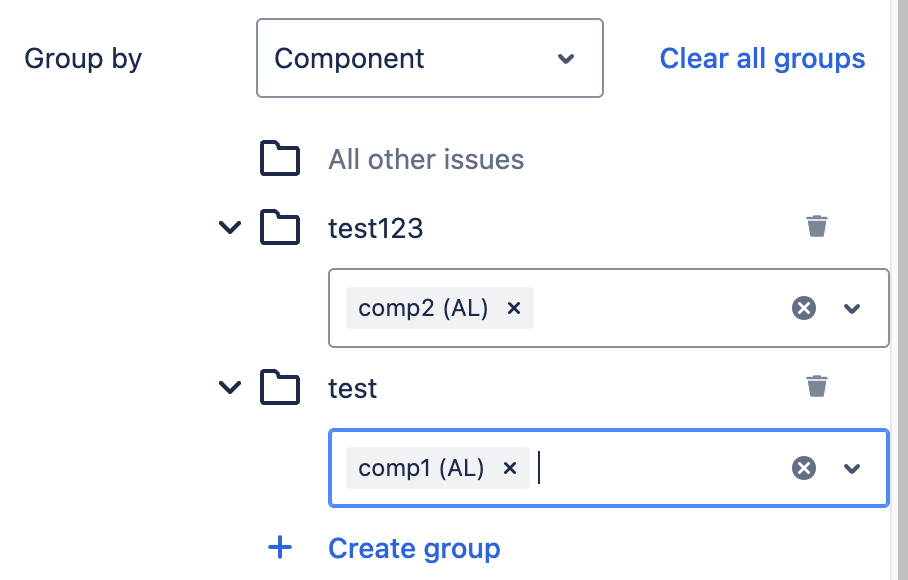This screenshot has width=908, height=580.
Task: Remove the comp1 (AL) tag
Action: pos(510,468)
